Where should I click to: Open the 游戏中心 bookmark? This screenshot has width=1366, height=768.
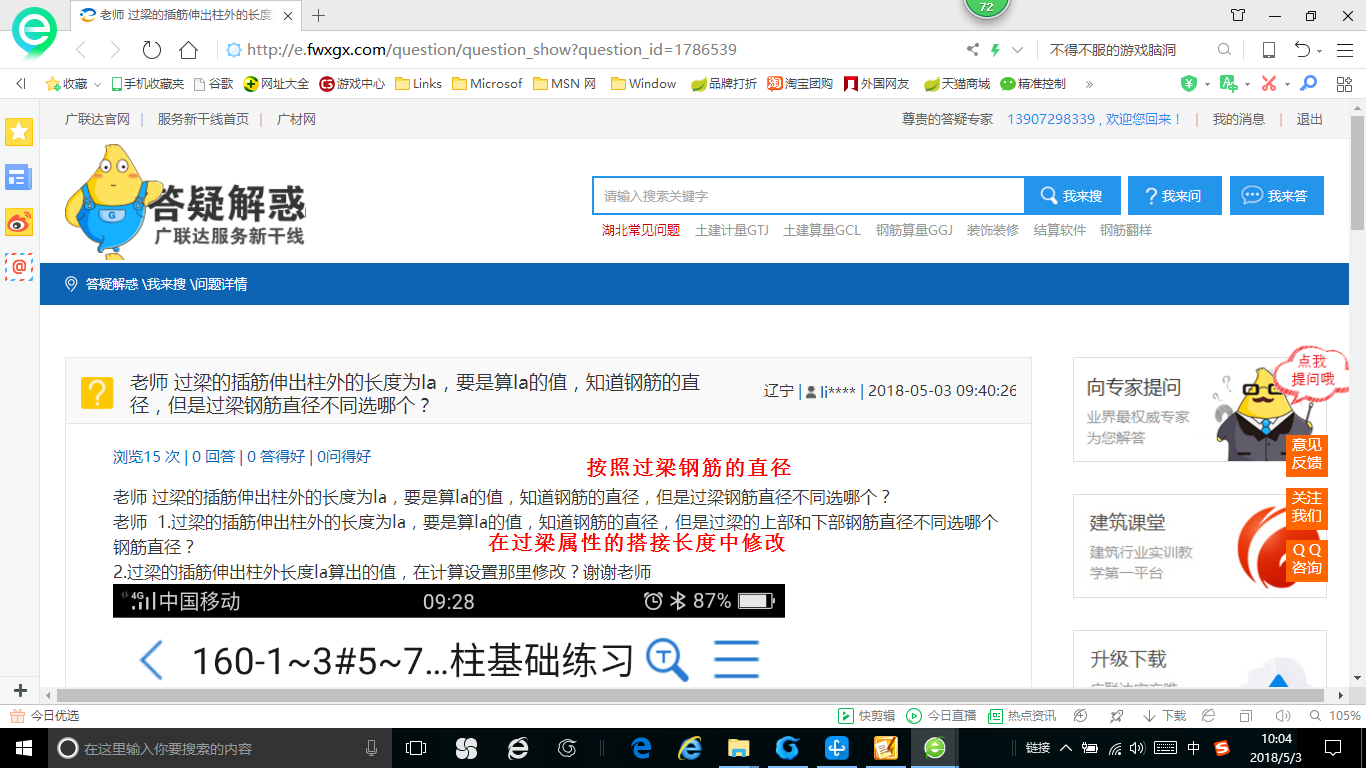(352, 84)
